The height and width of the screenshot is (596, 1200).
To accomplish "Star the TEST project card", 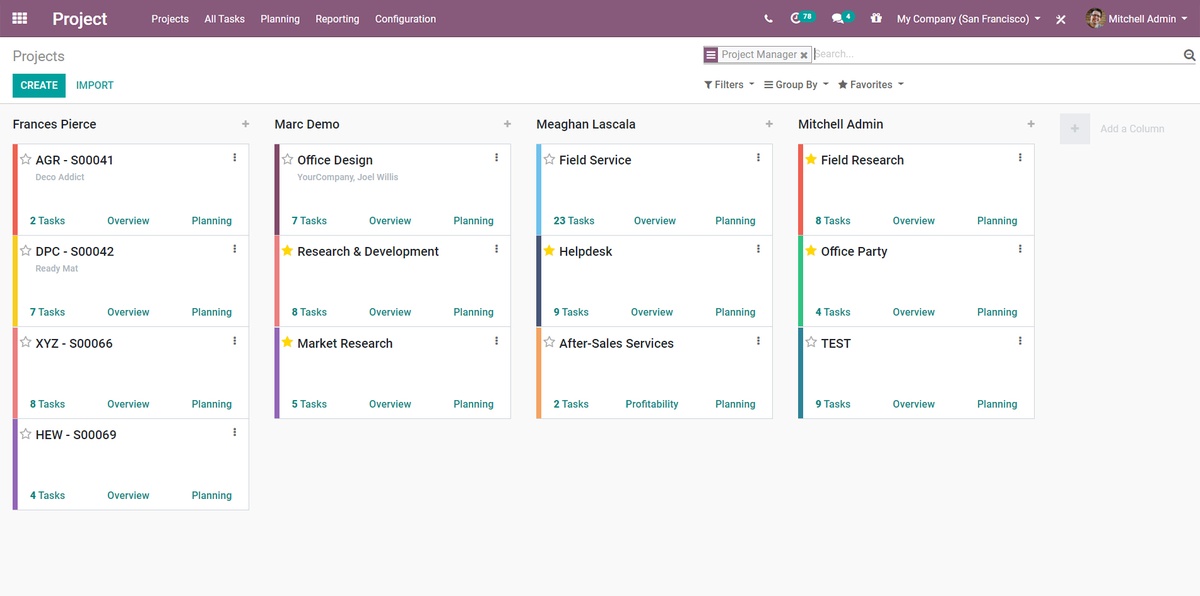I will (x=810, y=342).
